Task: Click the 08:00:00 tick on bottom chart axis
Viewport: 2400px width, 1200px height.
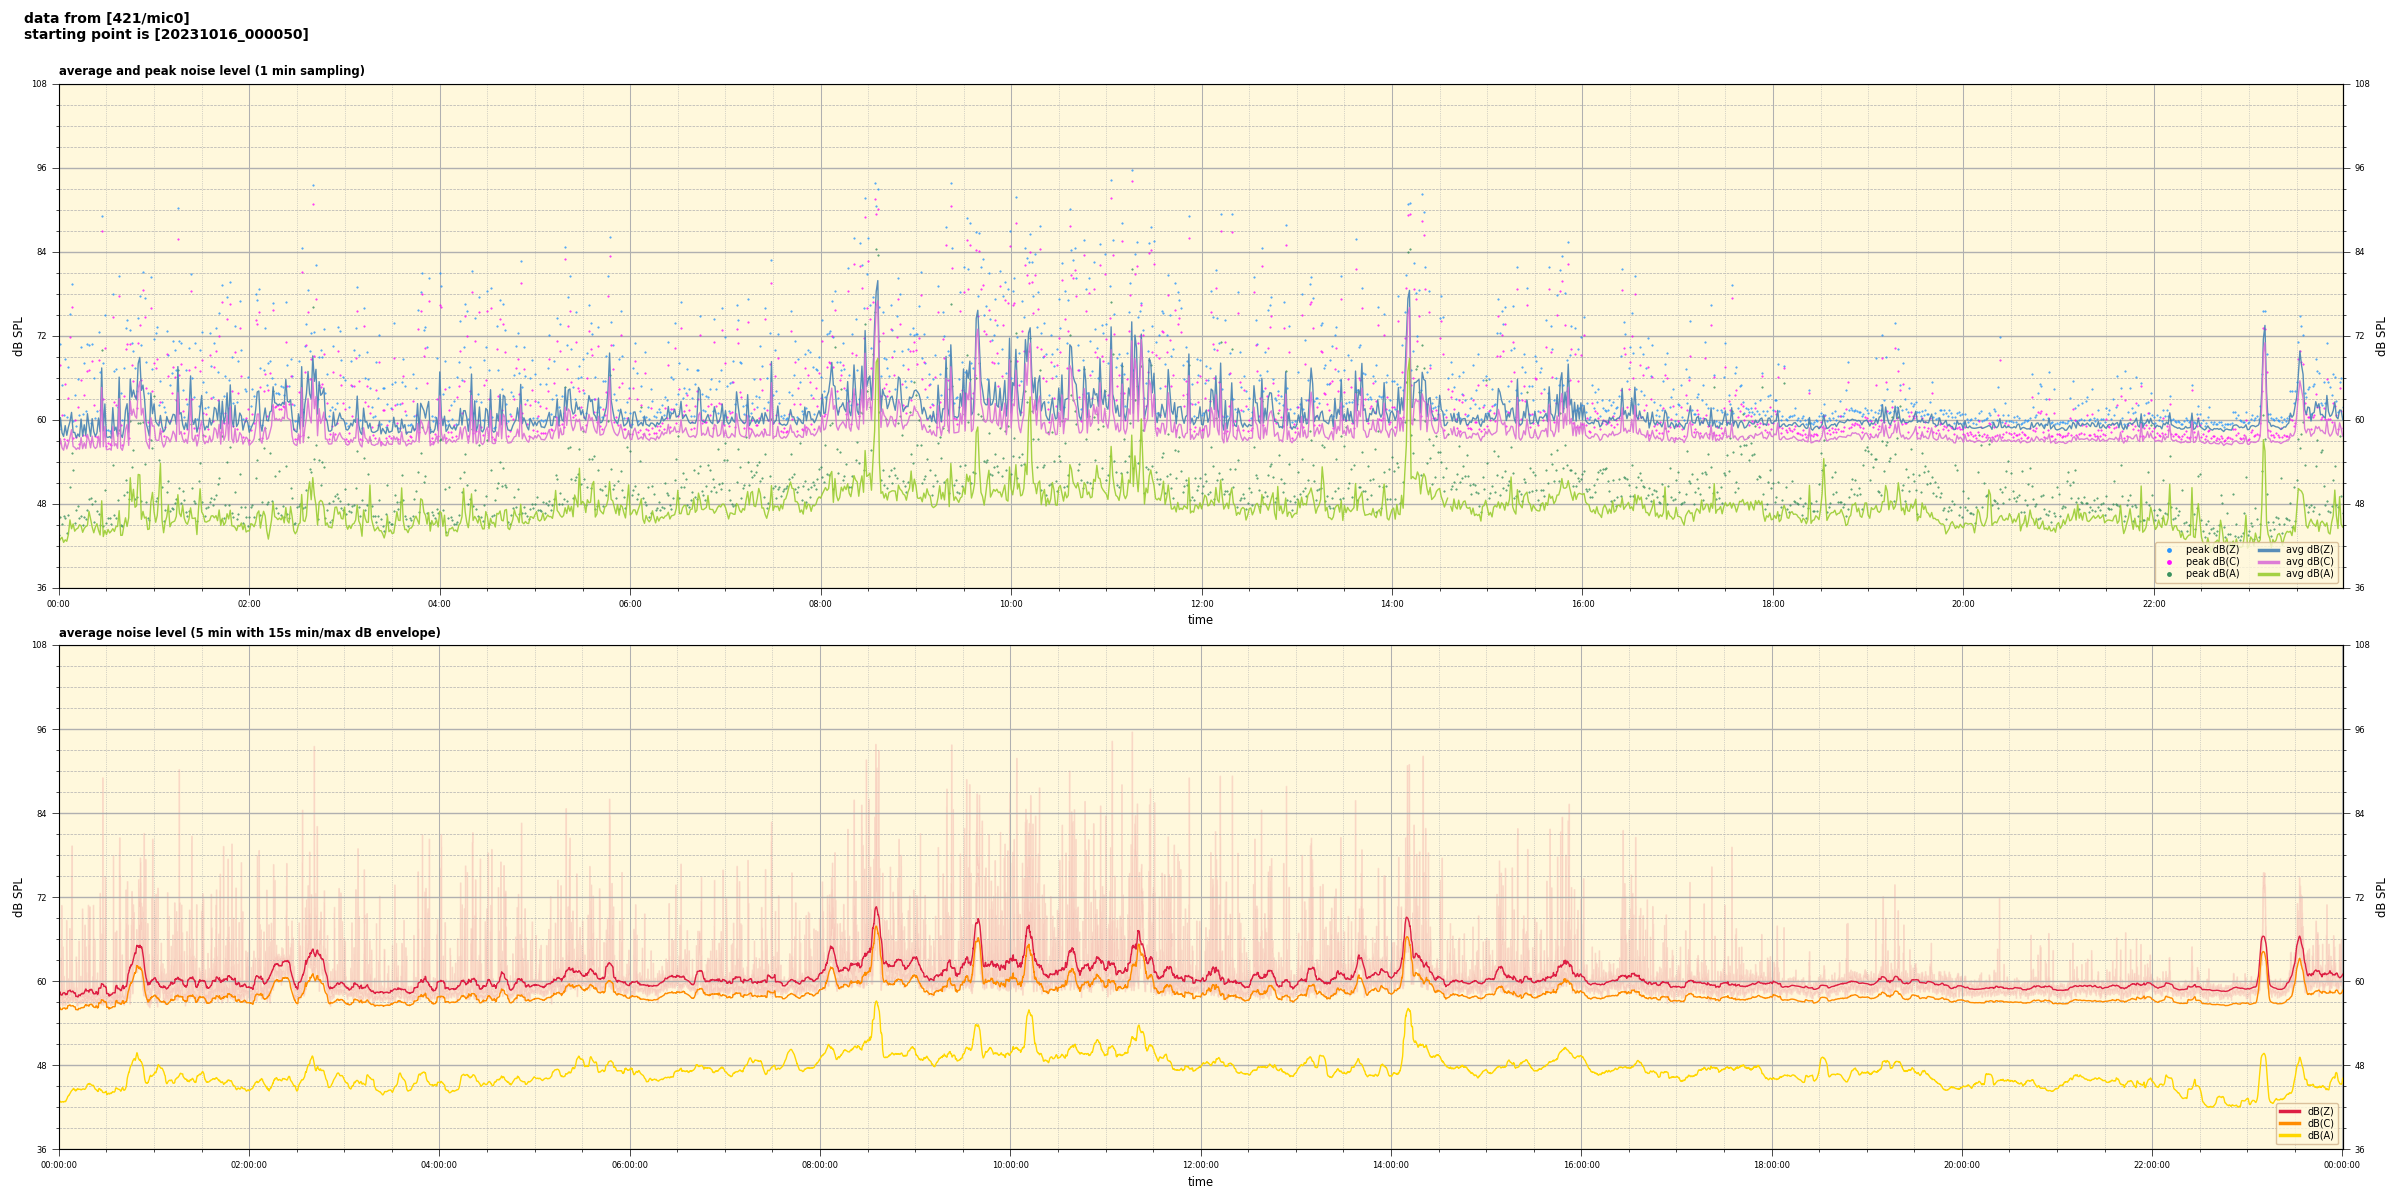Action: [820, 1165]
